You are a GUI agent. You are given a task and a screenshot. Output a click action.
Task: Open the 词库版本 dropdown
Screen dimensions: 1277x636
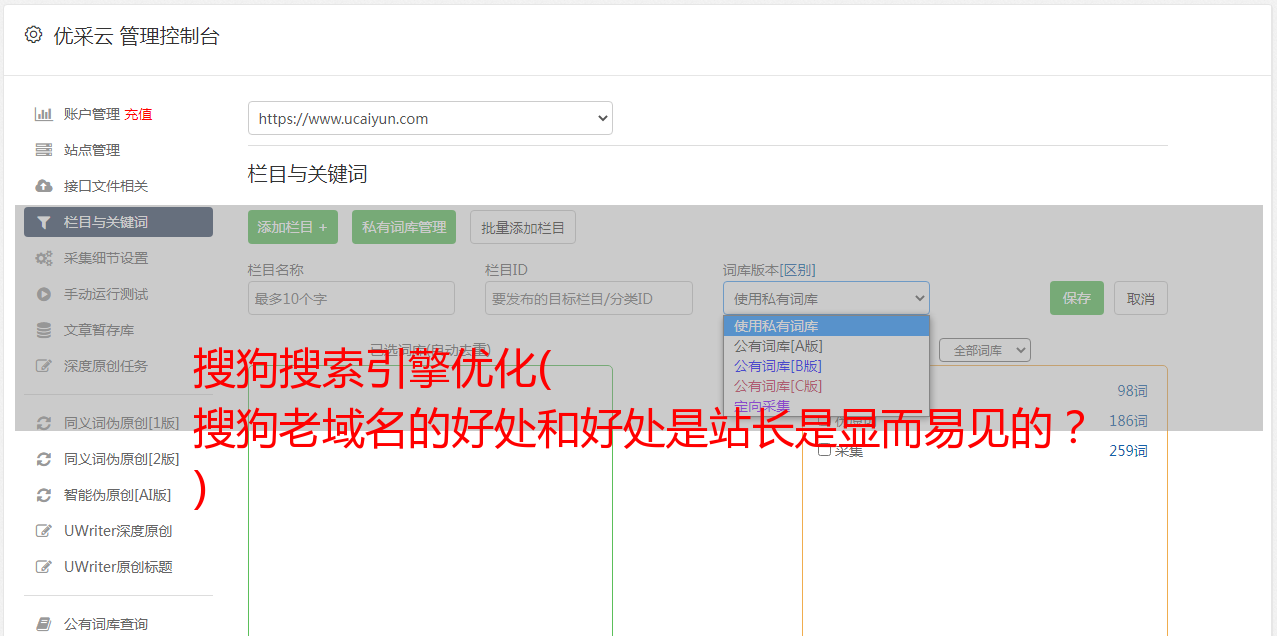point(826,298)
